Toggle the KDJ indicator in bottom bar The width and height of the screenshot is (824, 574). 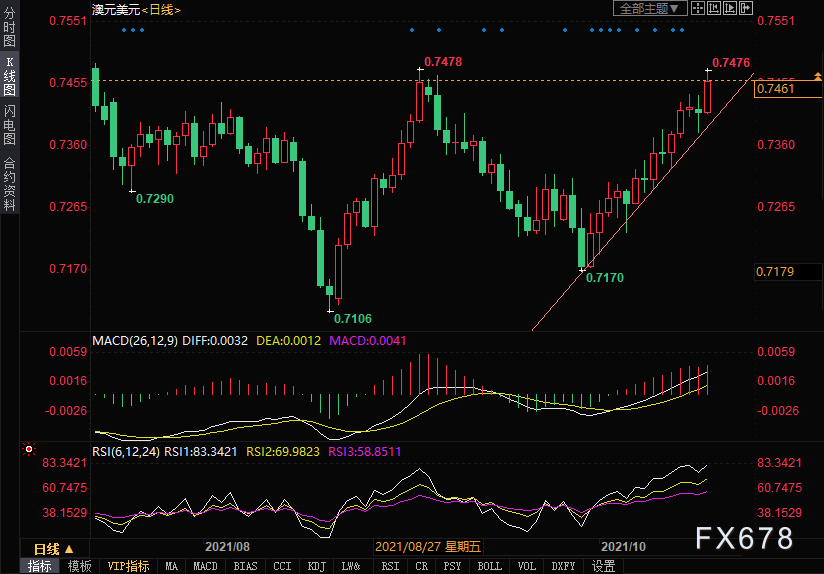click(x=317, y=566)
